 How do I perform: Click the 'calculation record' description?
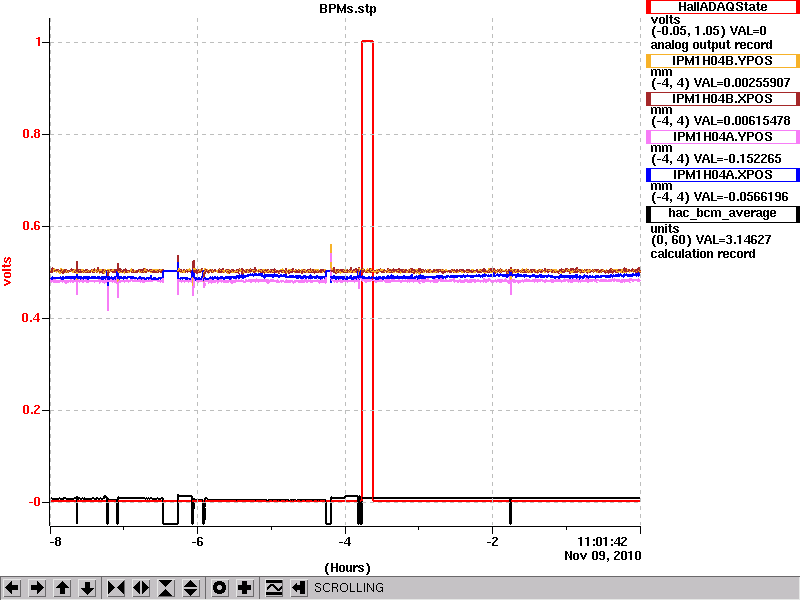(x=703, y=254)
